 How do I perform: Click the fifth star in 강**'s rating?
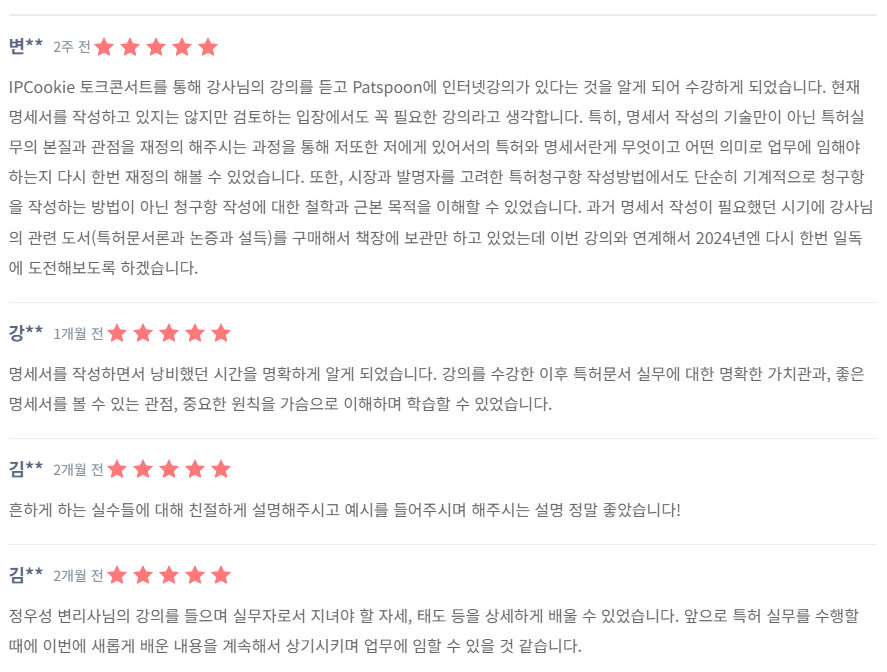click(x=221, y=333)
